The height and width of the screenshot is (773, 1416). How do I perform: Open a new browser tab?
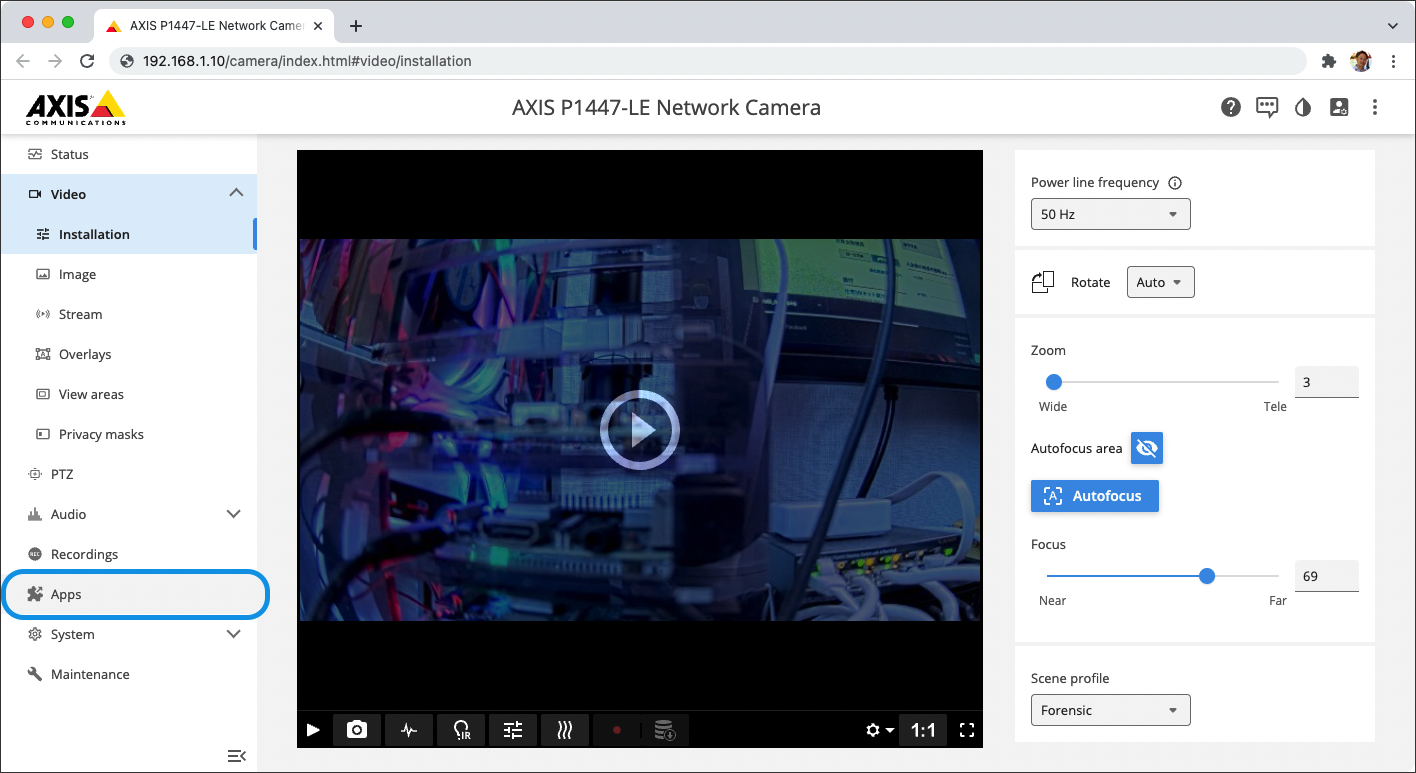[x=355, y=26]
